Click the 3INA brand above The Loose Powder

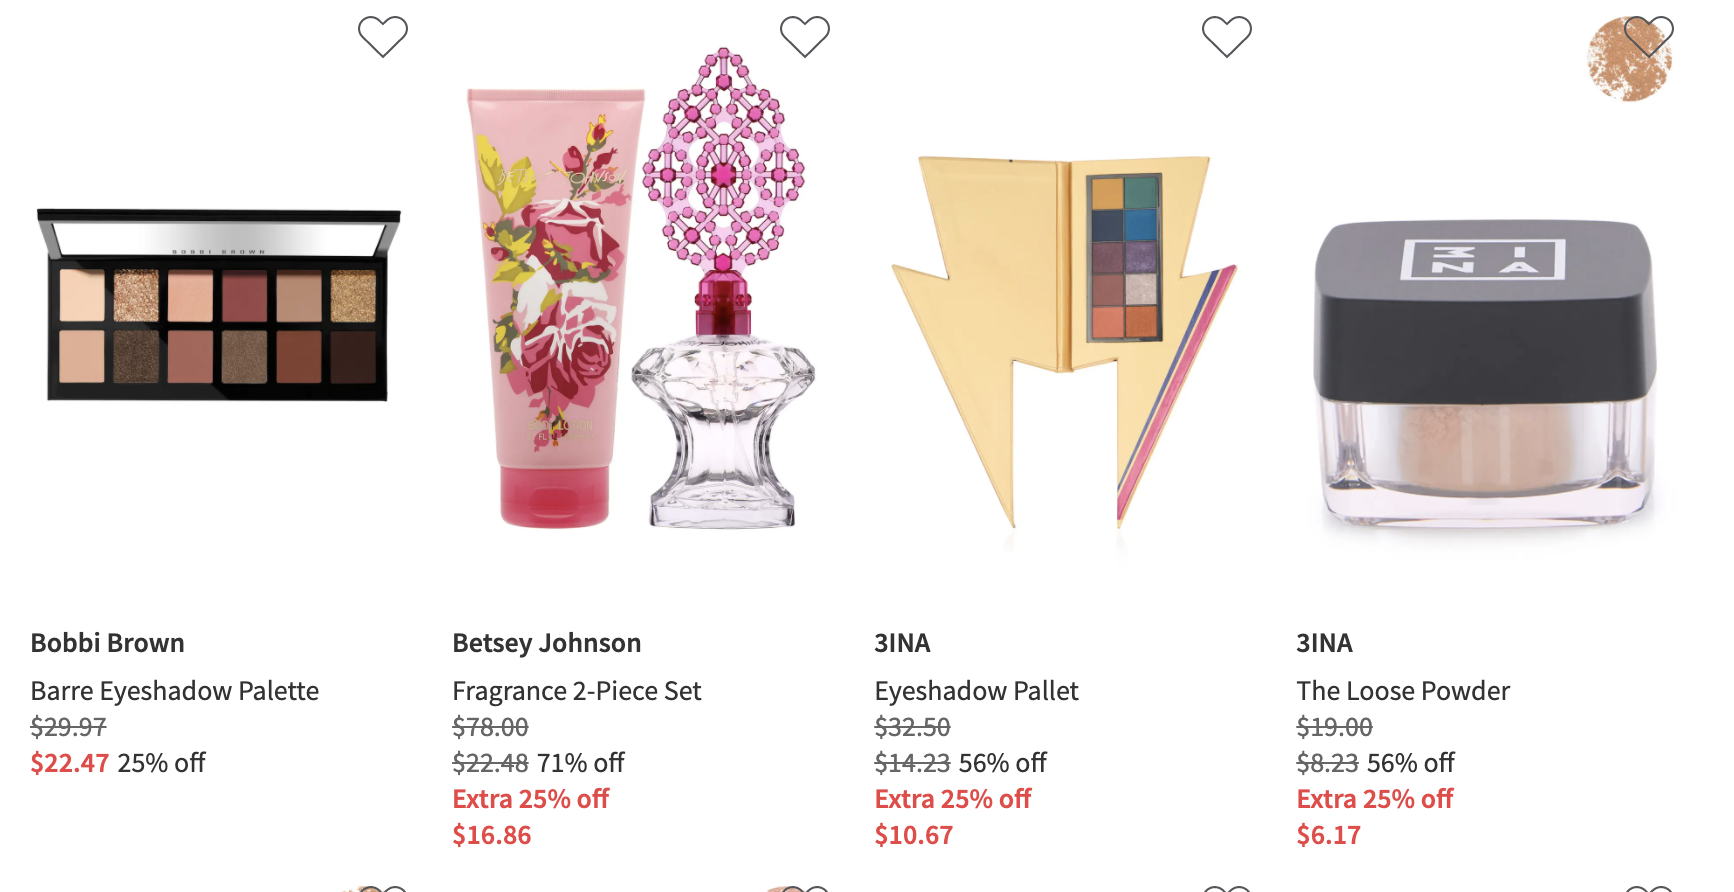click(1324, 643)
